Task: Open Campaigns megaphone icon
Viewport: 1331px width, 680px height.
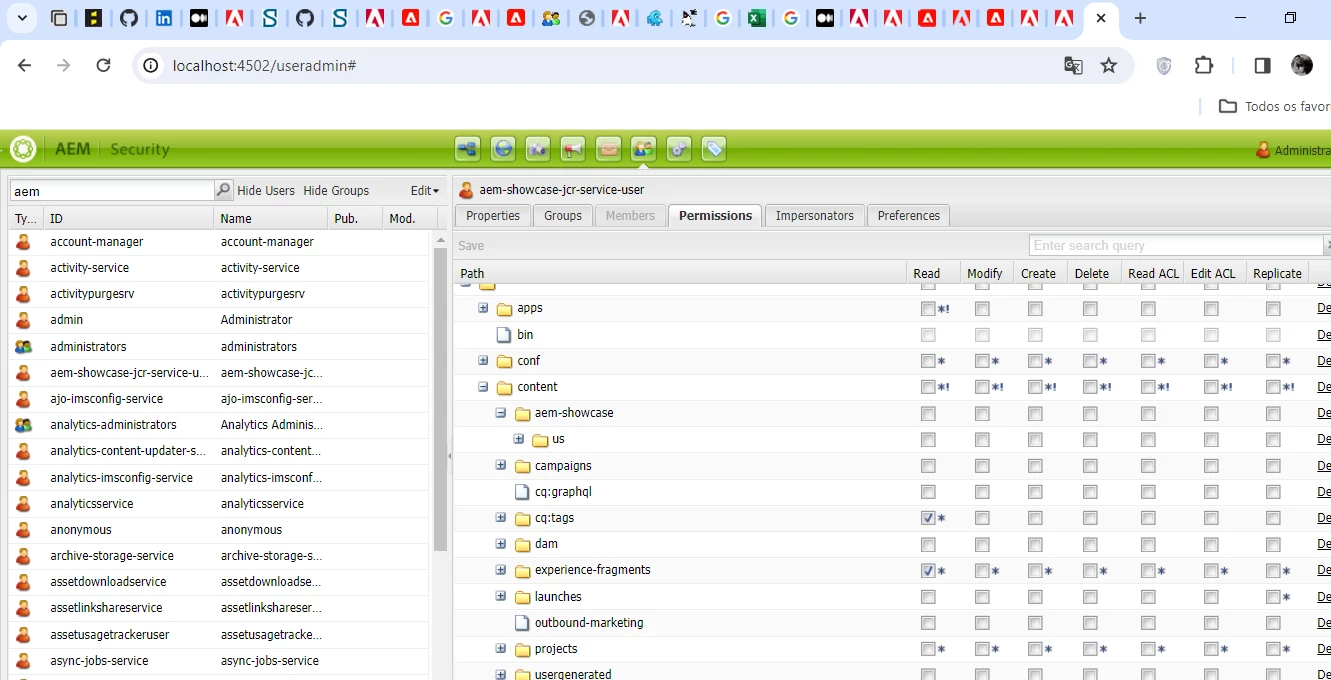Action: [x=573, y=149]
